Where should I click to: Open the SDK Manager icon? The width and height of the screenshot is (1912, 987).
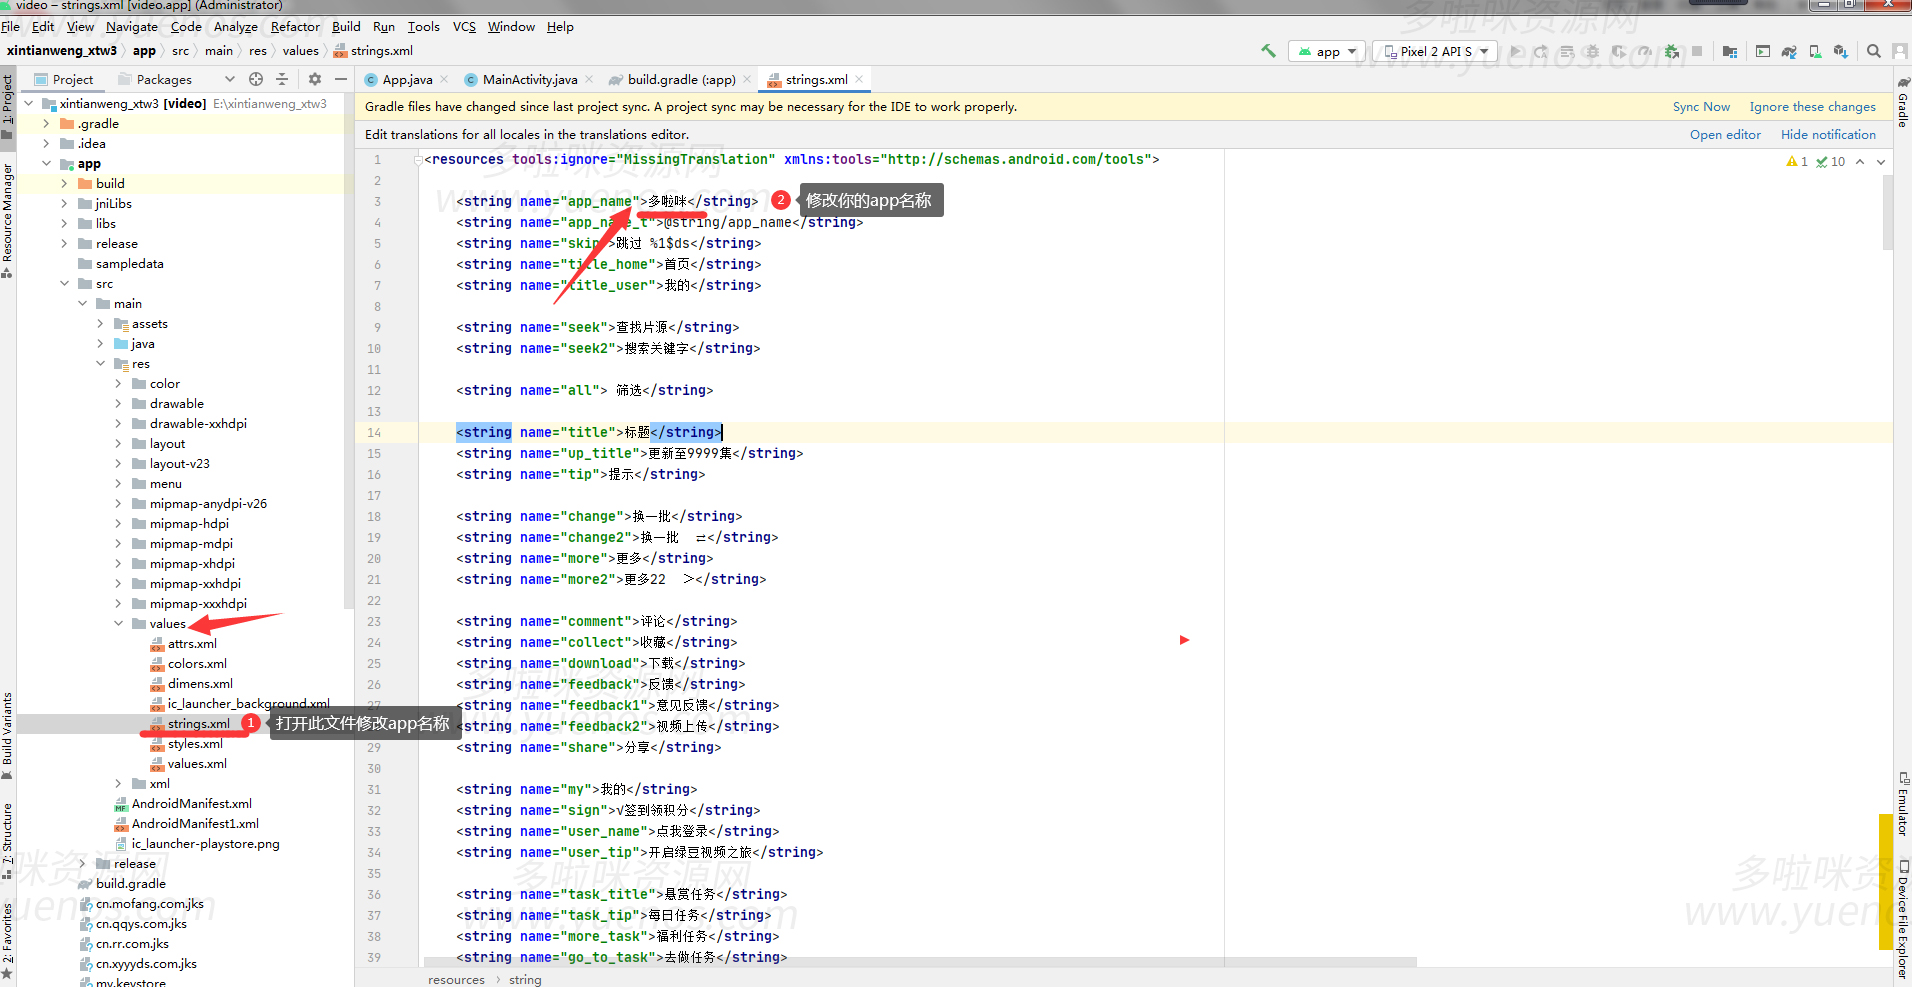point(1840,51)
